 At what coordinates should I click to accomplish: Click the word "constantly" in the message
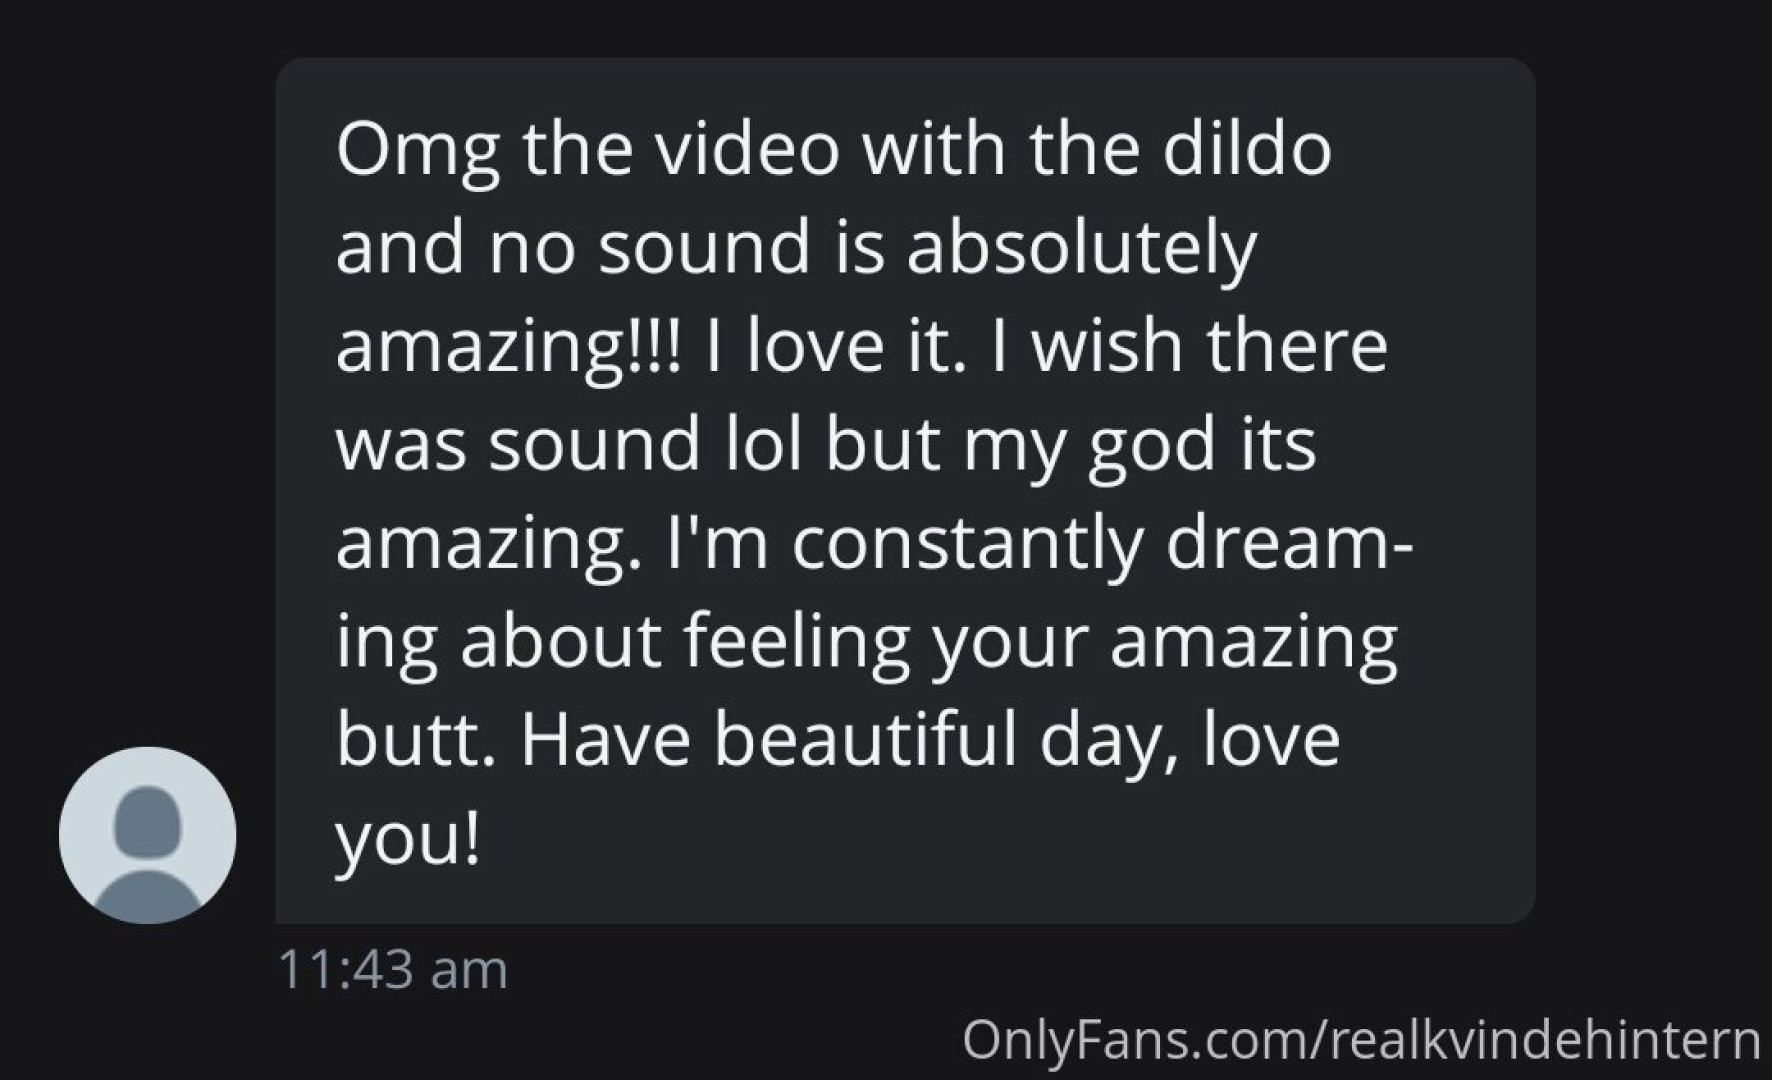[x=967, y=544]
